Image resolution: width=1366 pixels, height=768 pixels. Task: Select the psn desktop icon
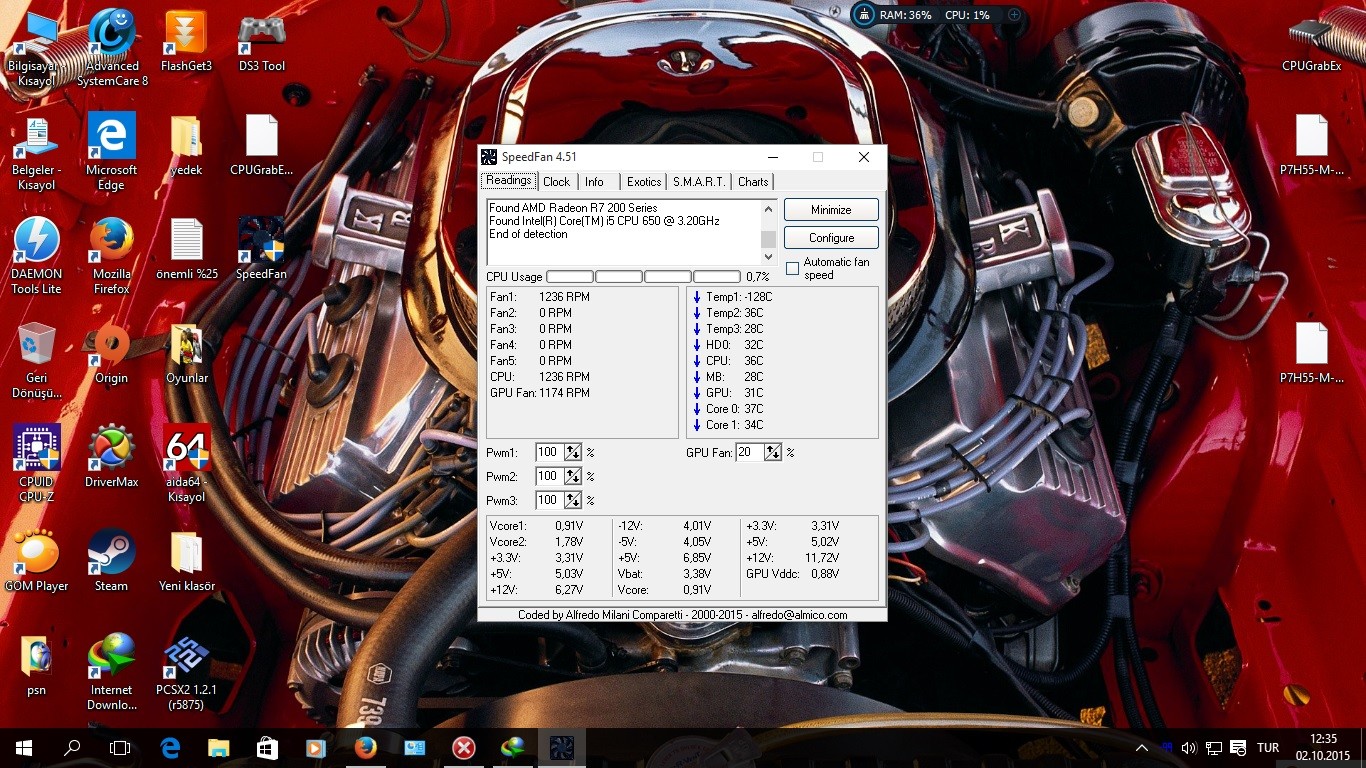click(x=37, y=666)
